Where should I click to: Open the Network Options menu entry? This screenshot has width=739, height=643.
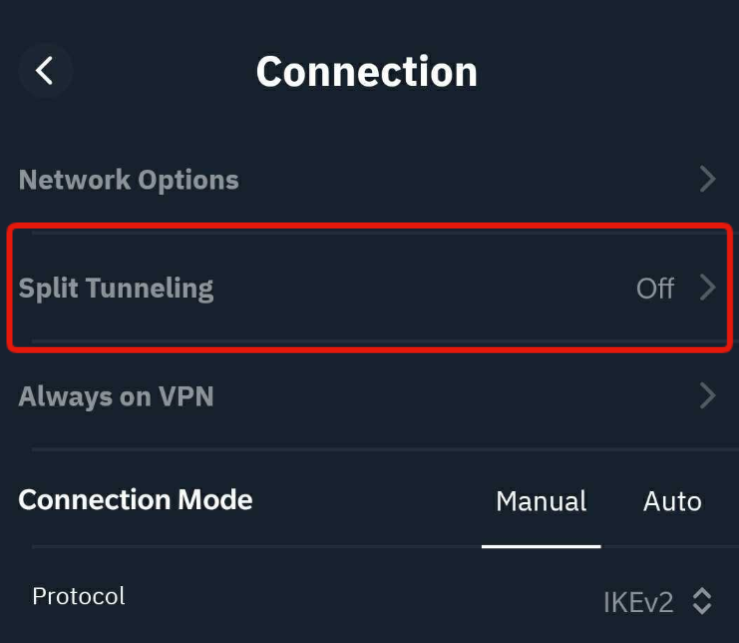[129, 180]
